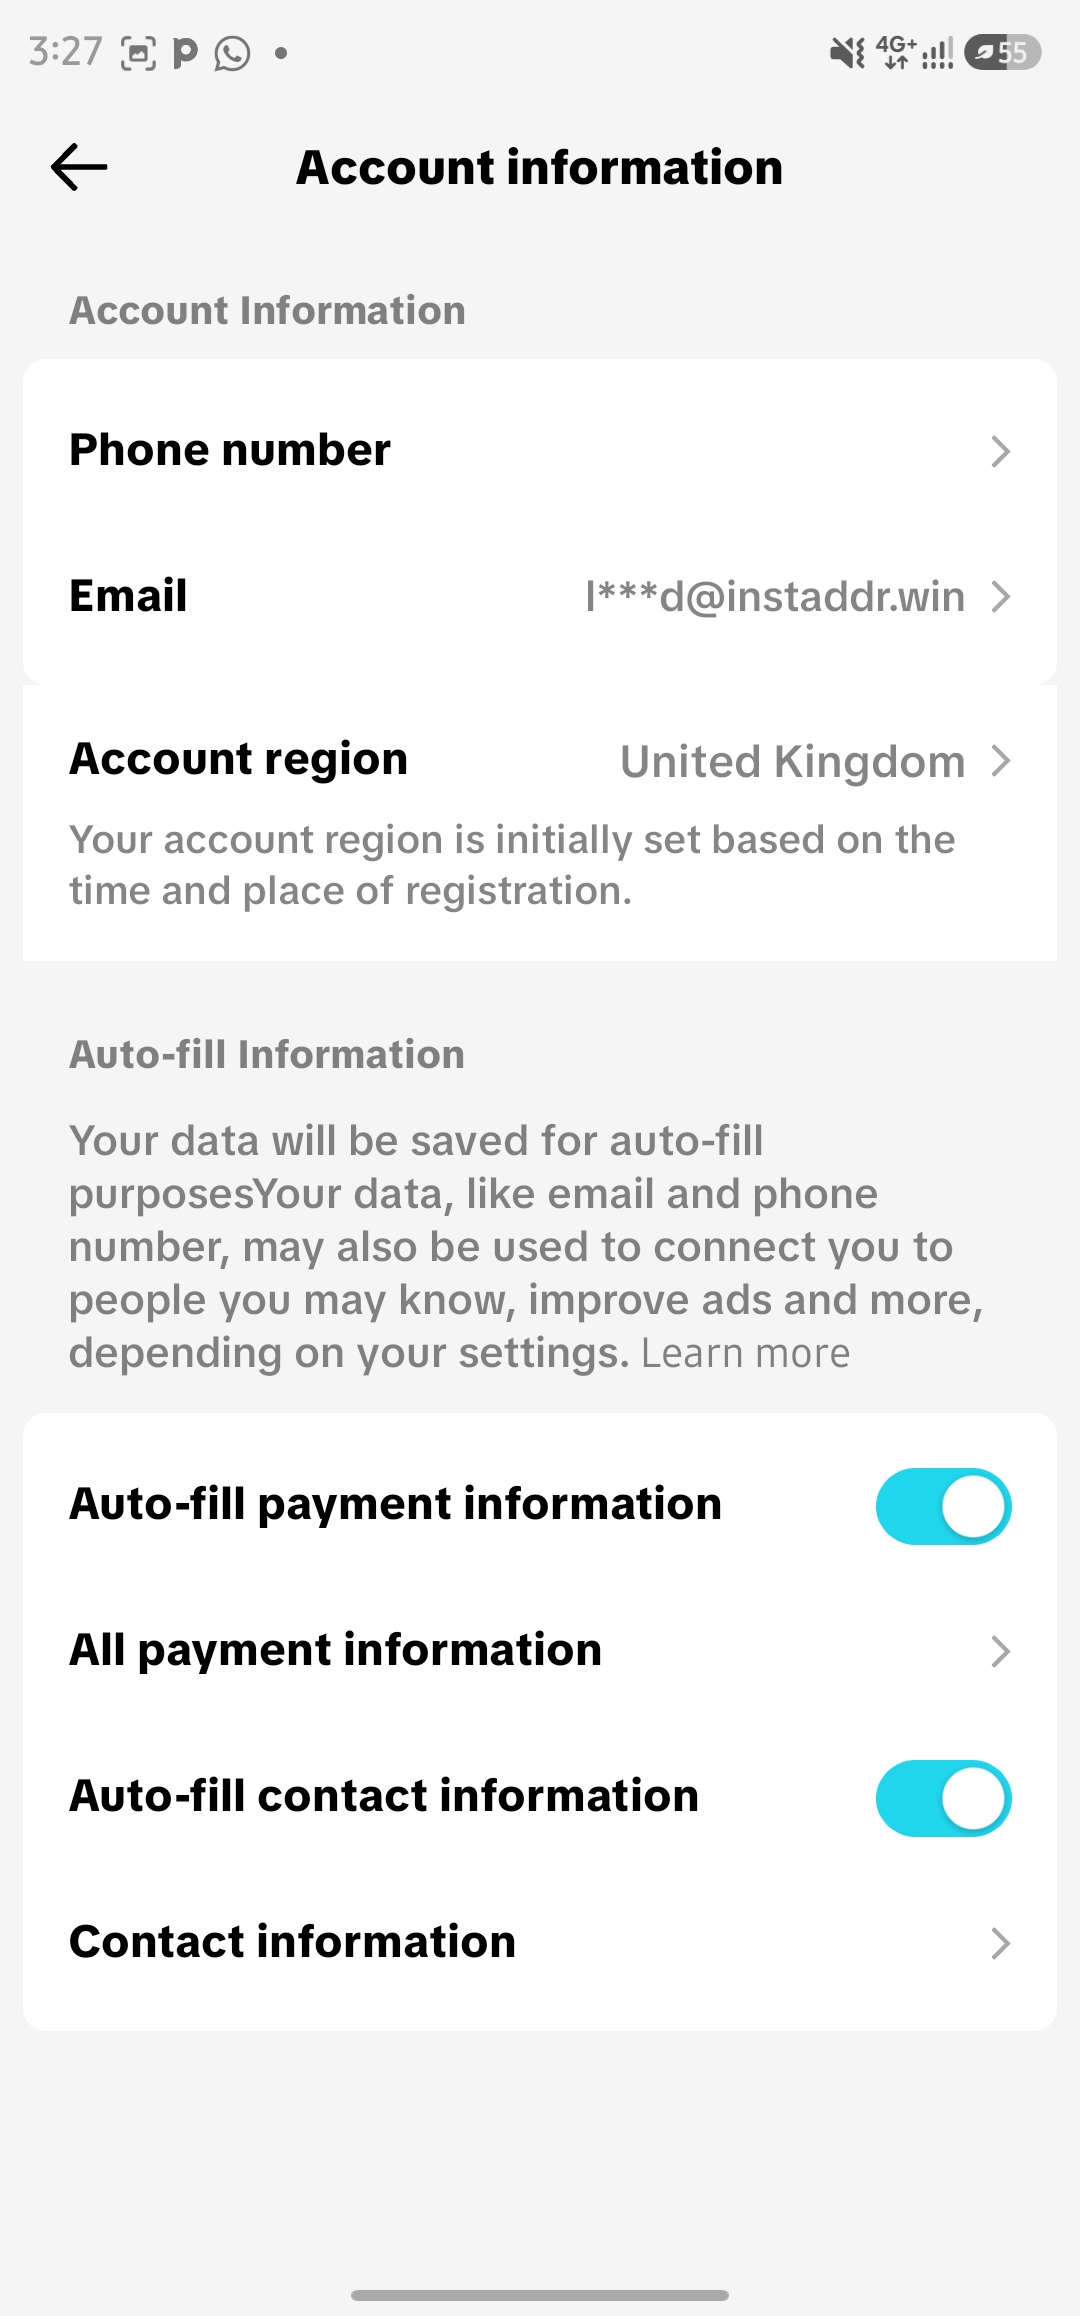Tap United Kingdom region value
This screenshot has width=1080, height=2316.
click(793, 762)
